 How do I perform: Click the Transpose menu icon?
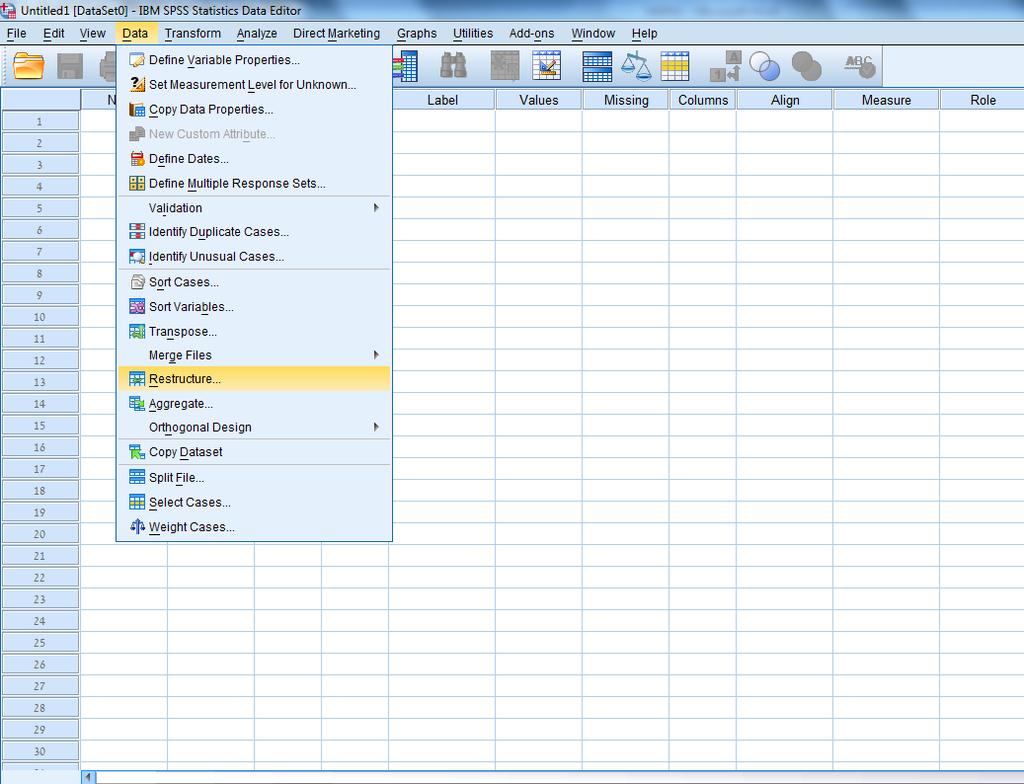pos(136,331)
